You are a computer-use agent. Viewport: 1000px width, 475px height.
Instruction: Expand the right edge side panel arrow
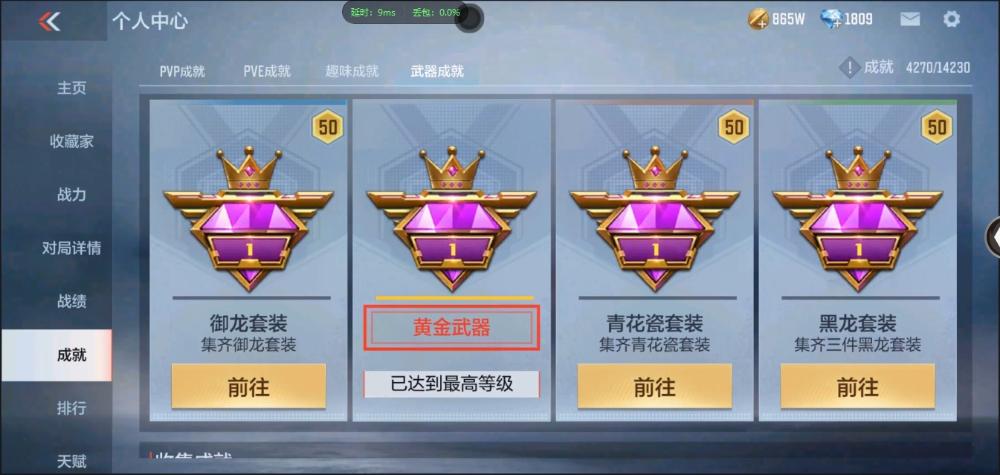pos(994,237)
